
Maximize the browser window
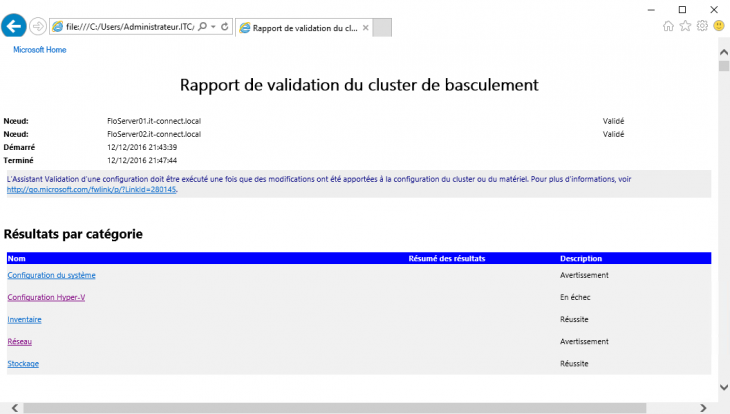point(682,9)
